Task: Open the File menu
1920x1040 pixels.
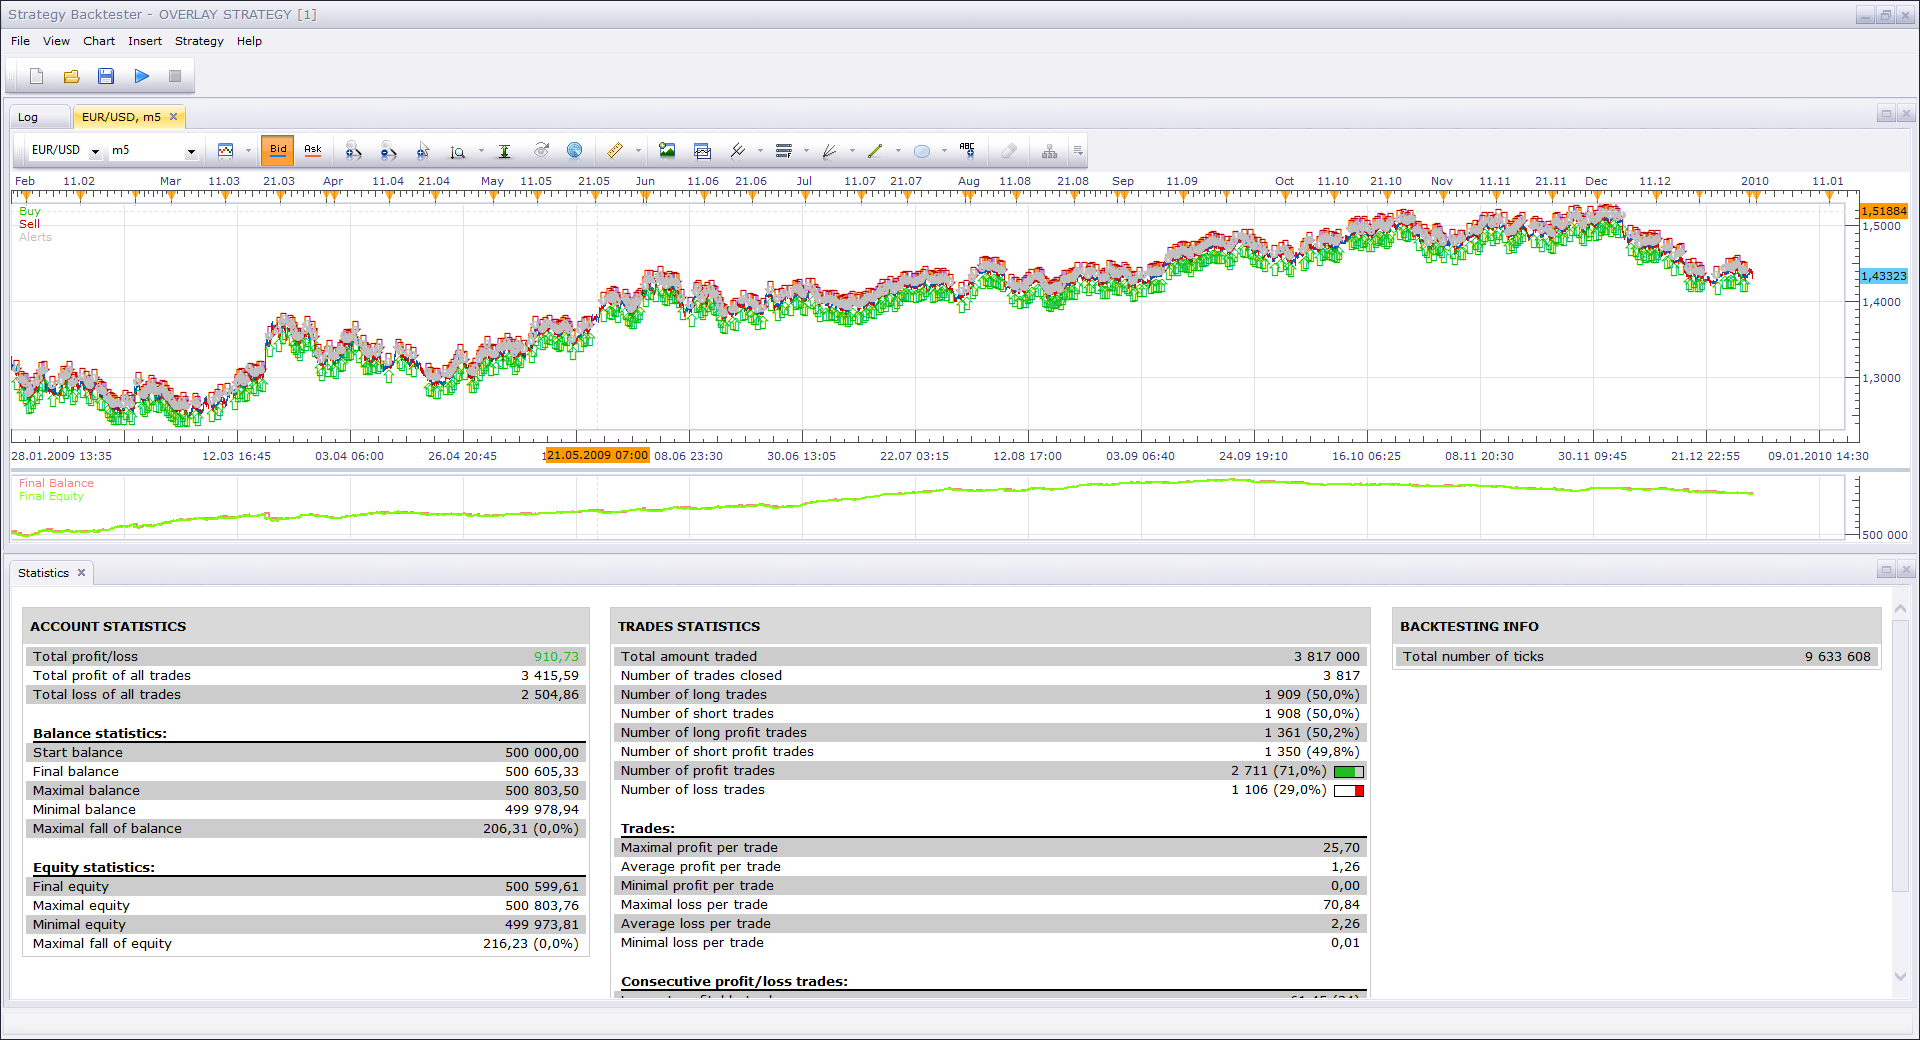Action: [x=20, y=41]
